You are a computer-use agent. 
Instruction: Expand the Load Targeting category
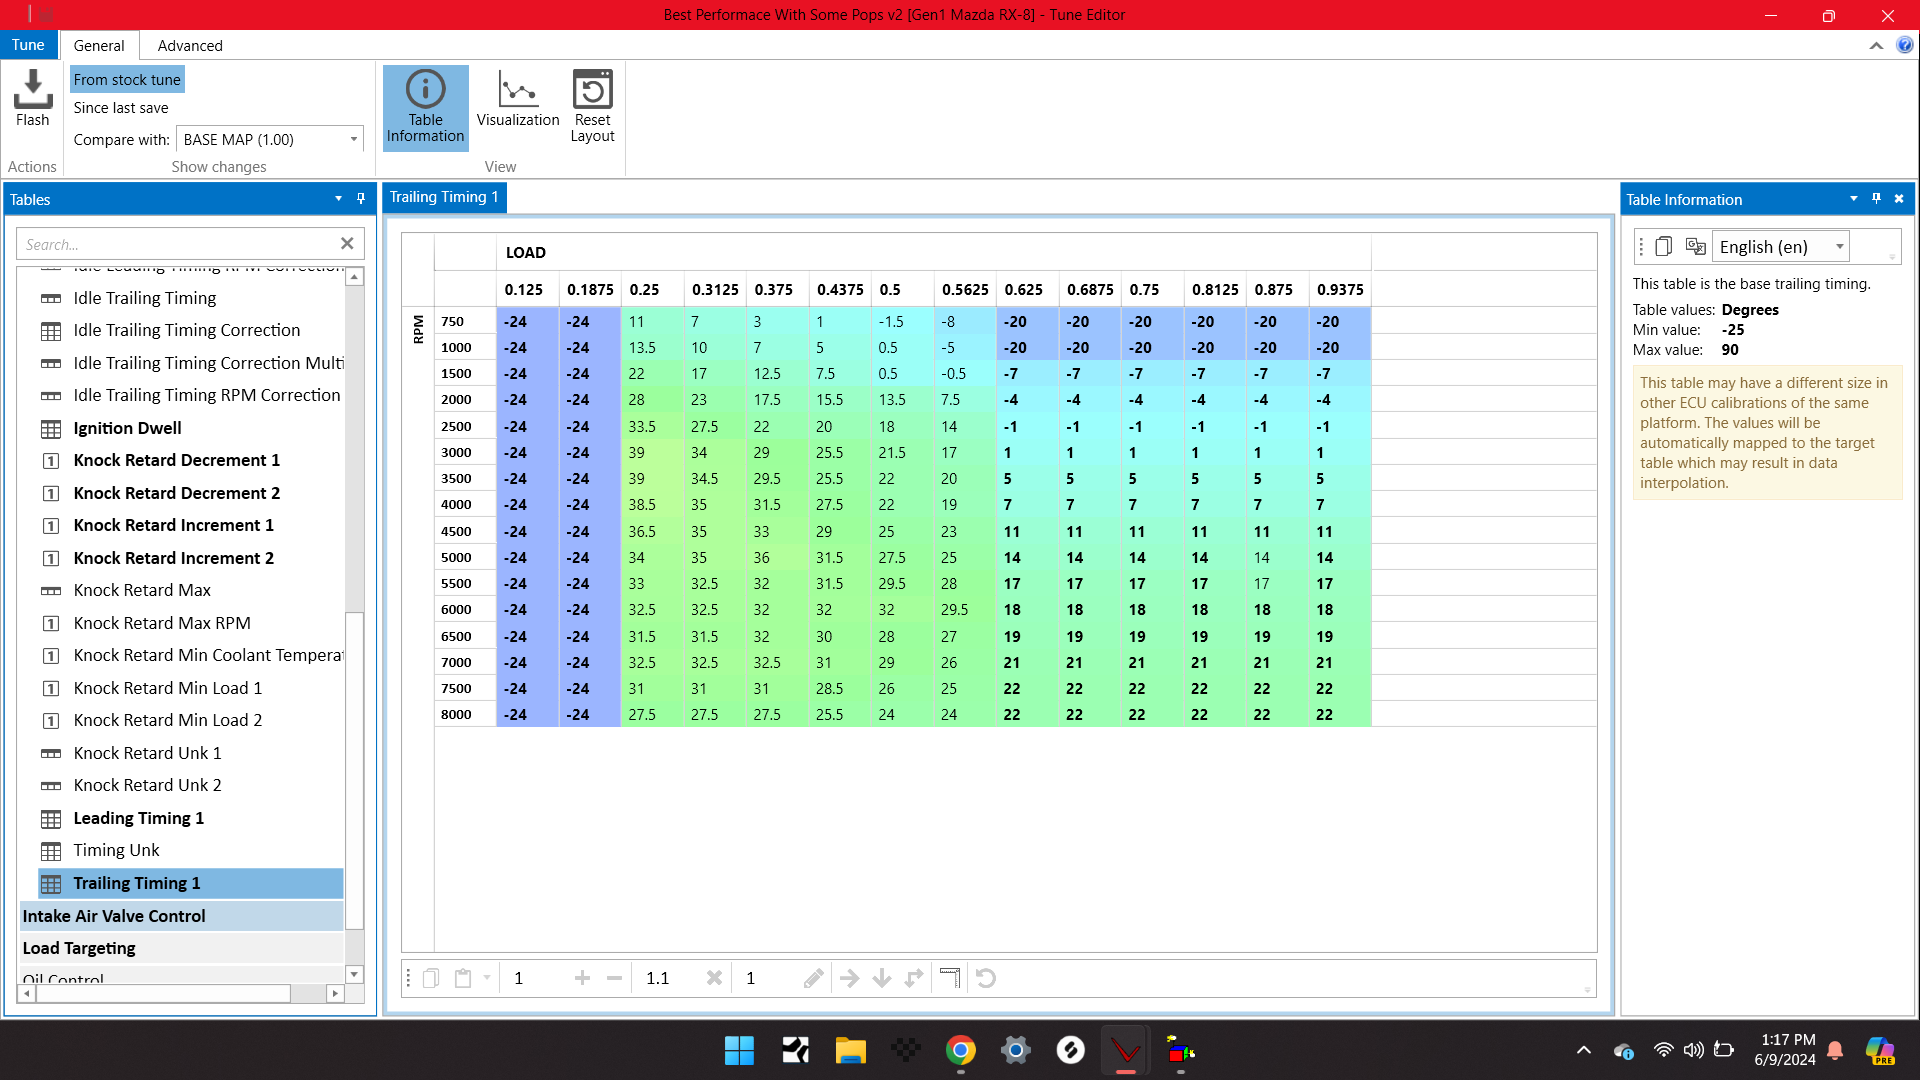182,948
